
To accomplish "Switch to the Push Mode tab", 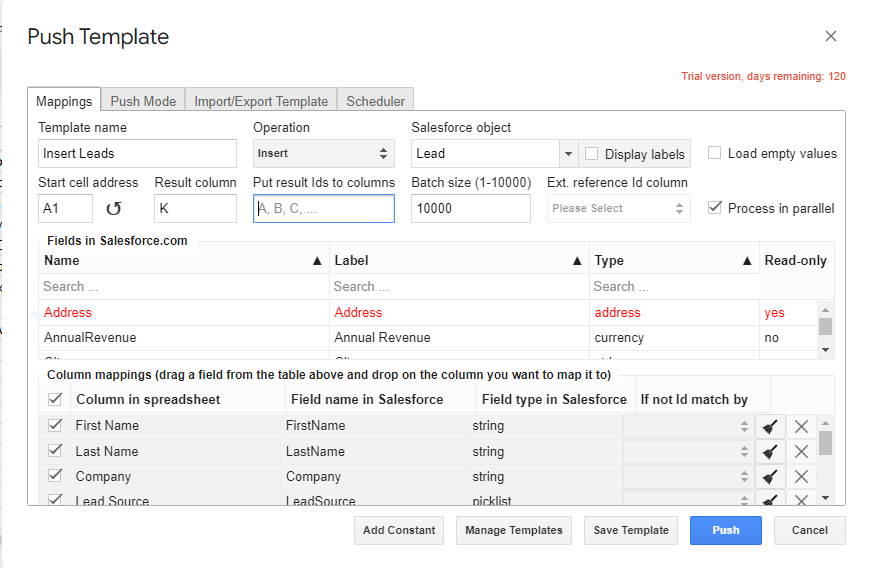I will pos(143,101).
